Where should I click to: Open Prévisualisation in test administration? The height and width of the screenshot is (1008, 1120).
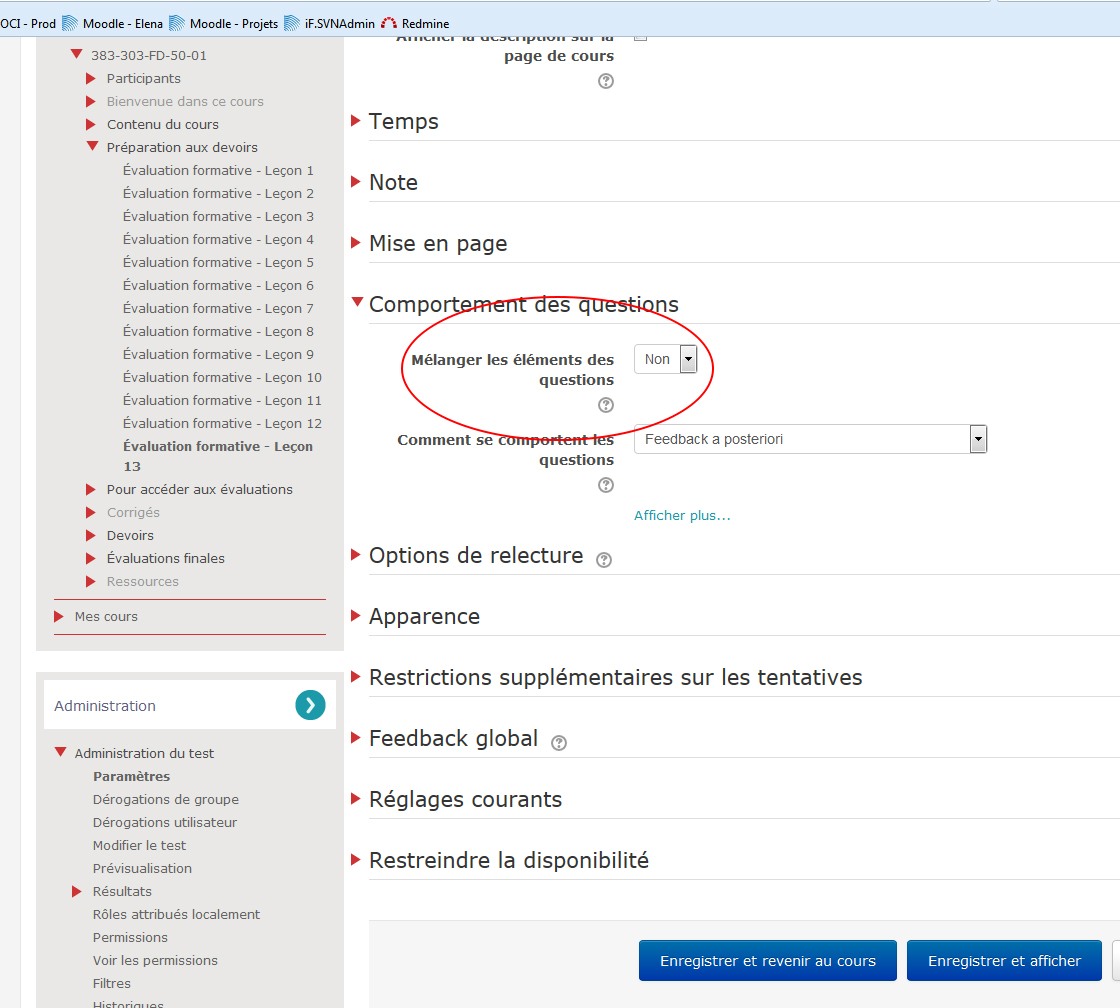coord(142,869)
